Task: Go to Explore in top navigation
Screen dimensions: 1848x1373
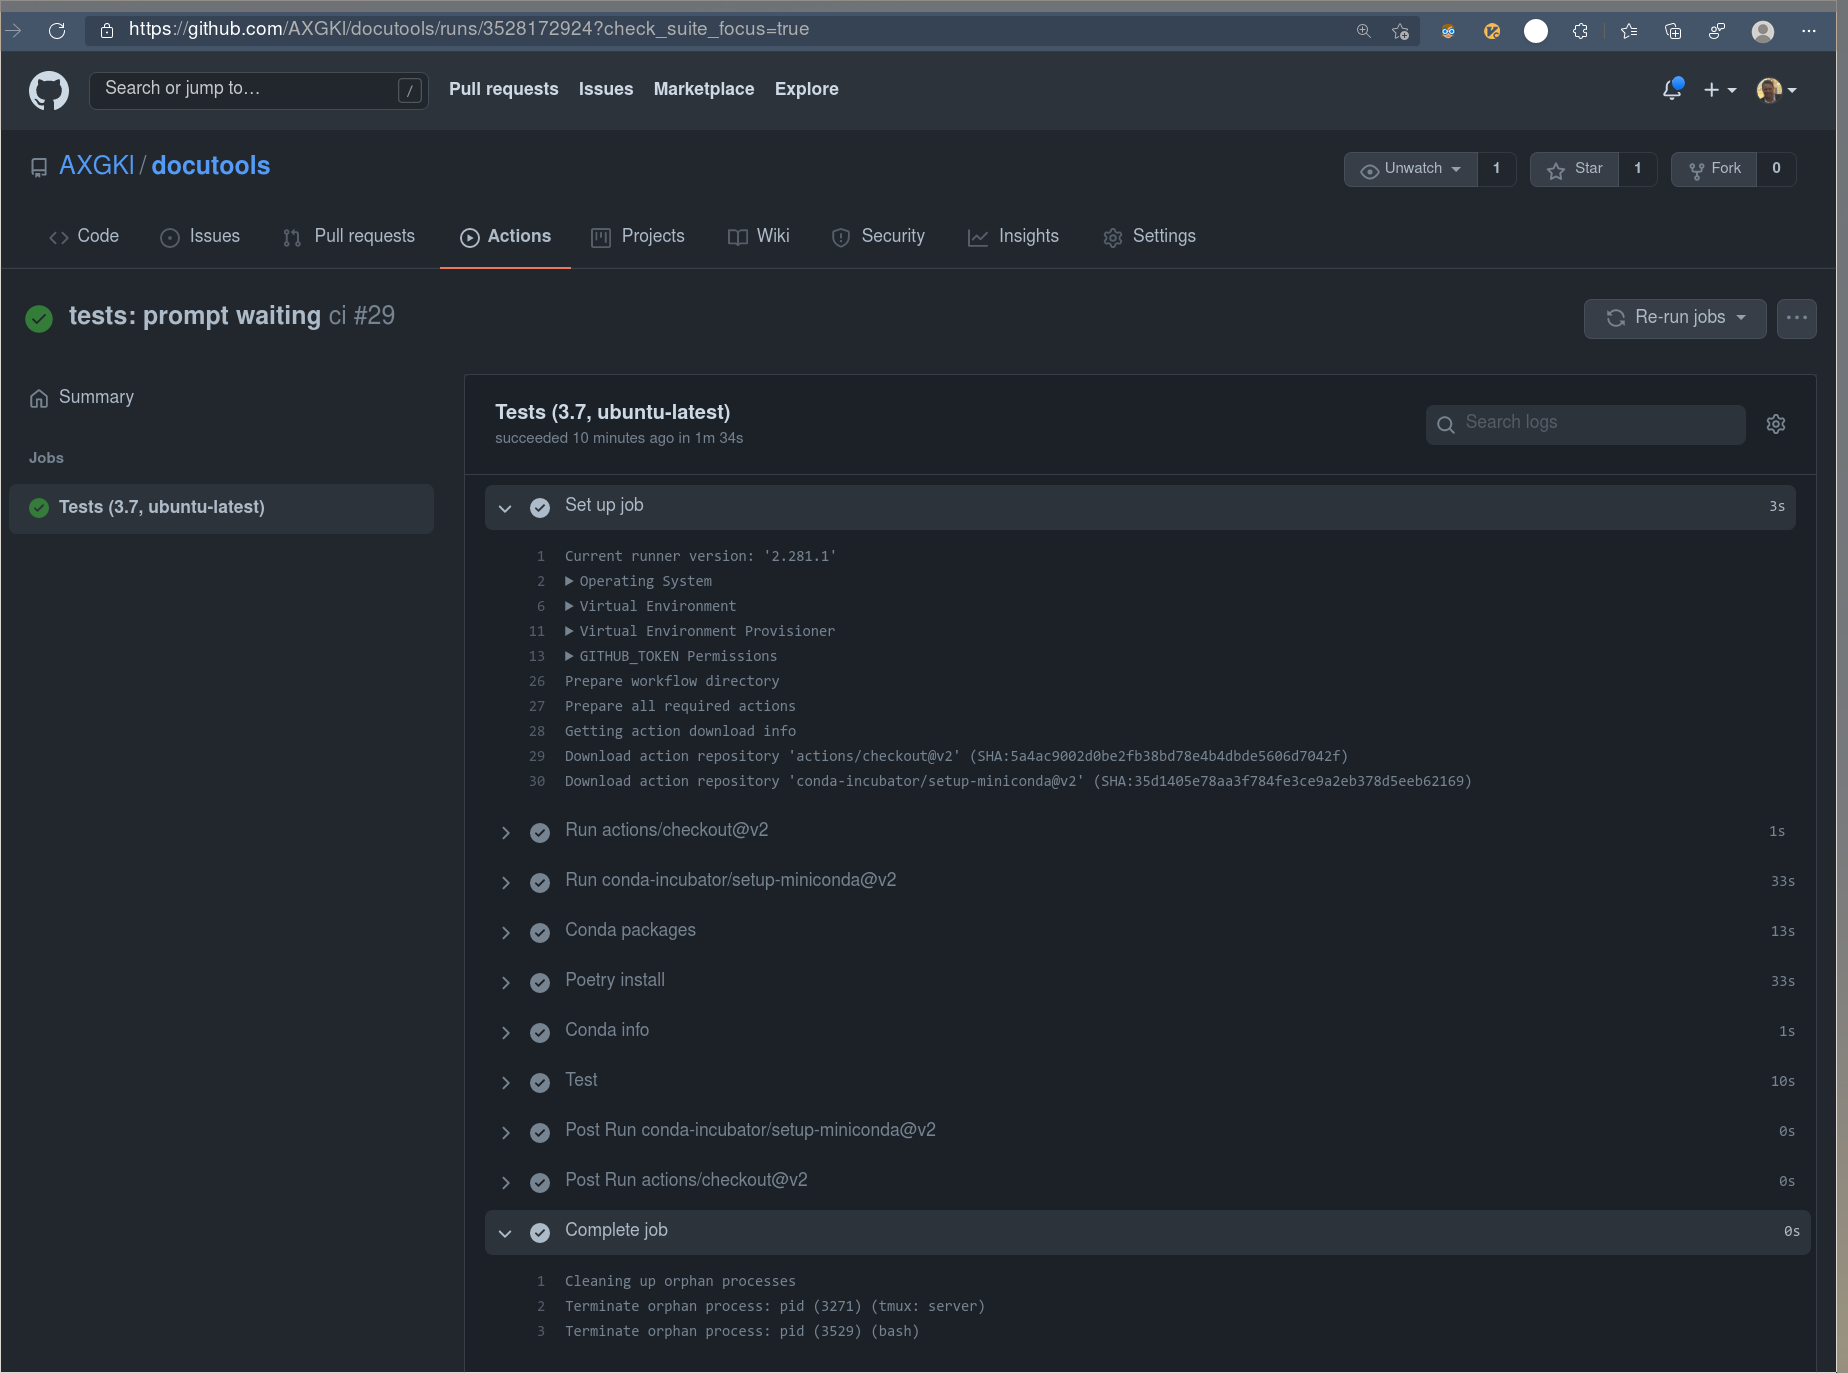Action: point(807,90)
